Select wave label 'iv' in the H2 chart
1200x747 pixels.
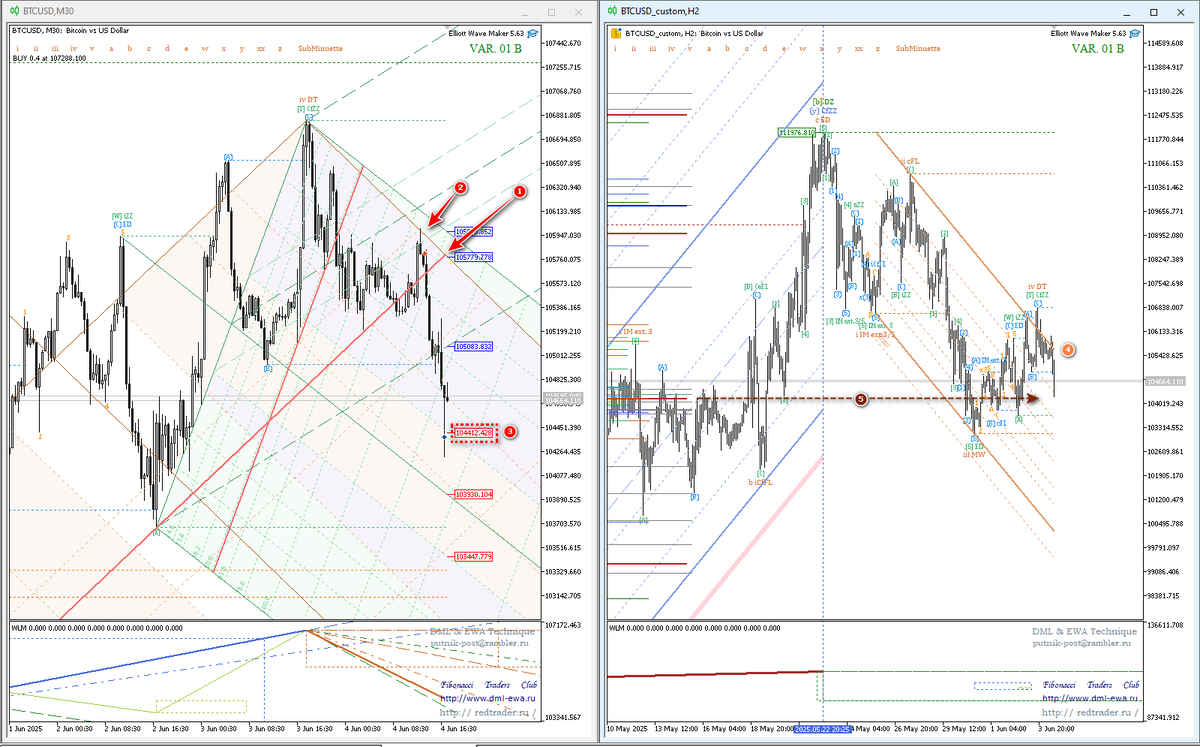[x=671, y=48]
